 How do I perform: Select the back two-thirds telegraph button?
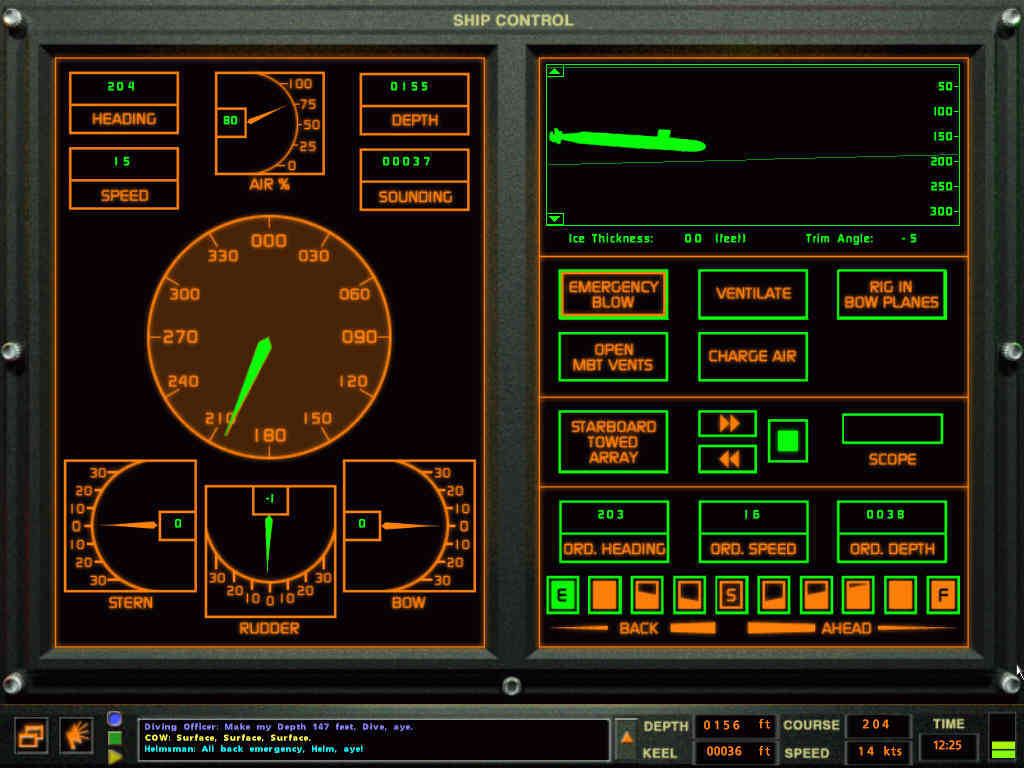click(x=647, y=595)
